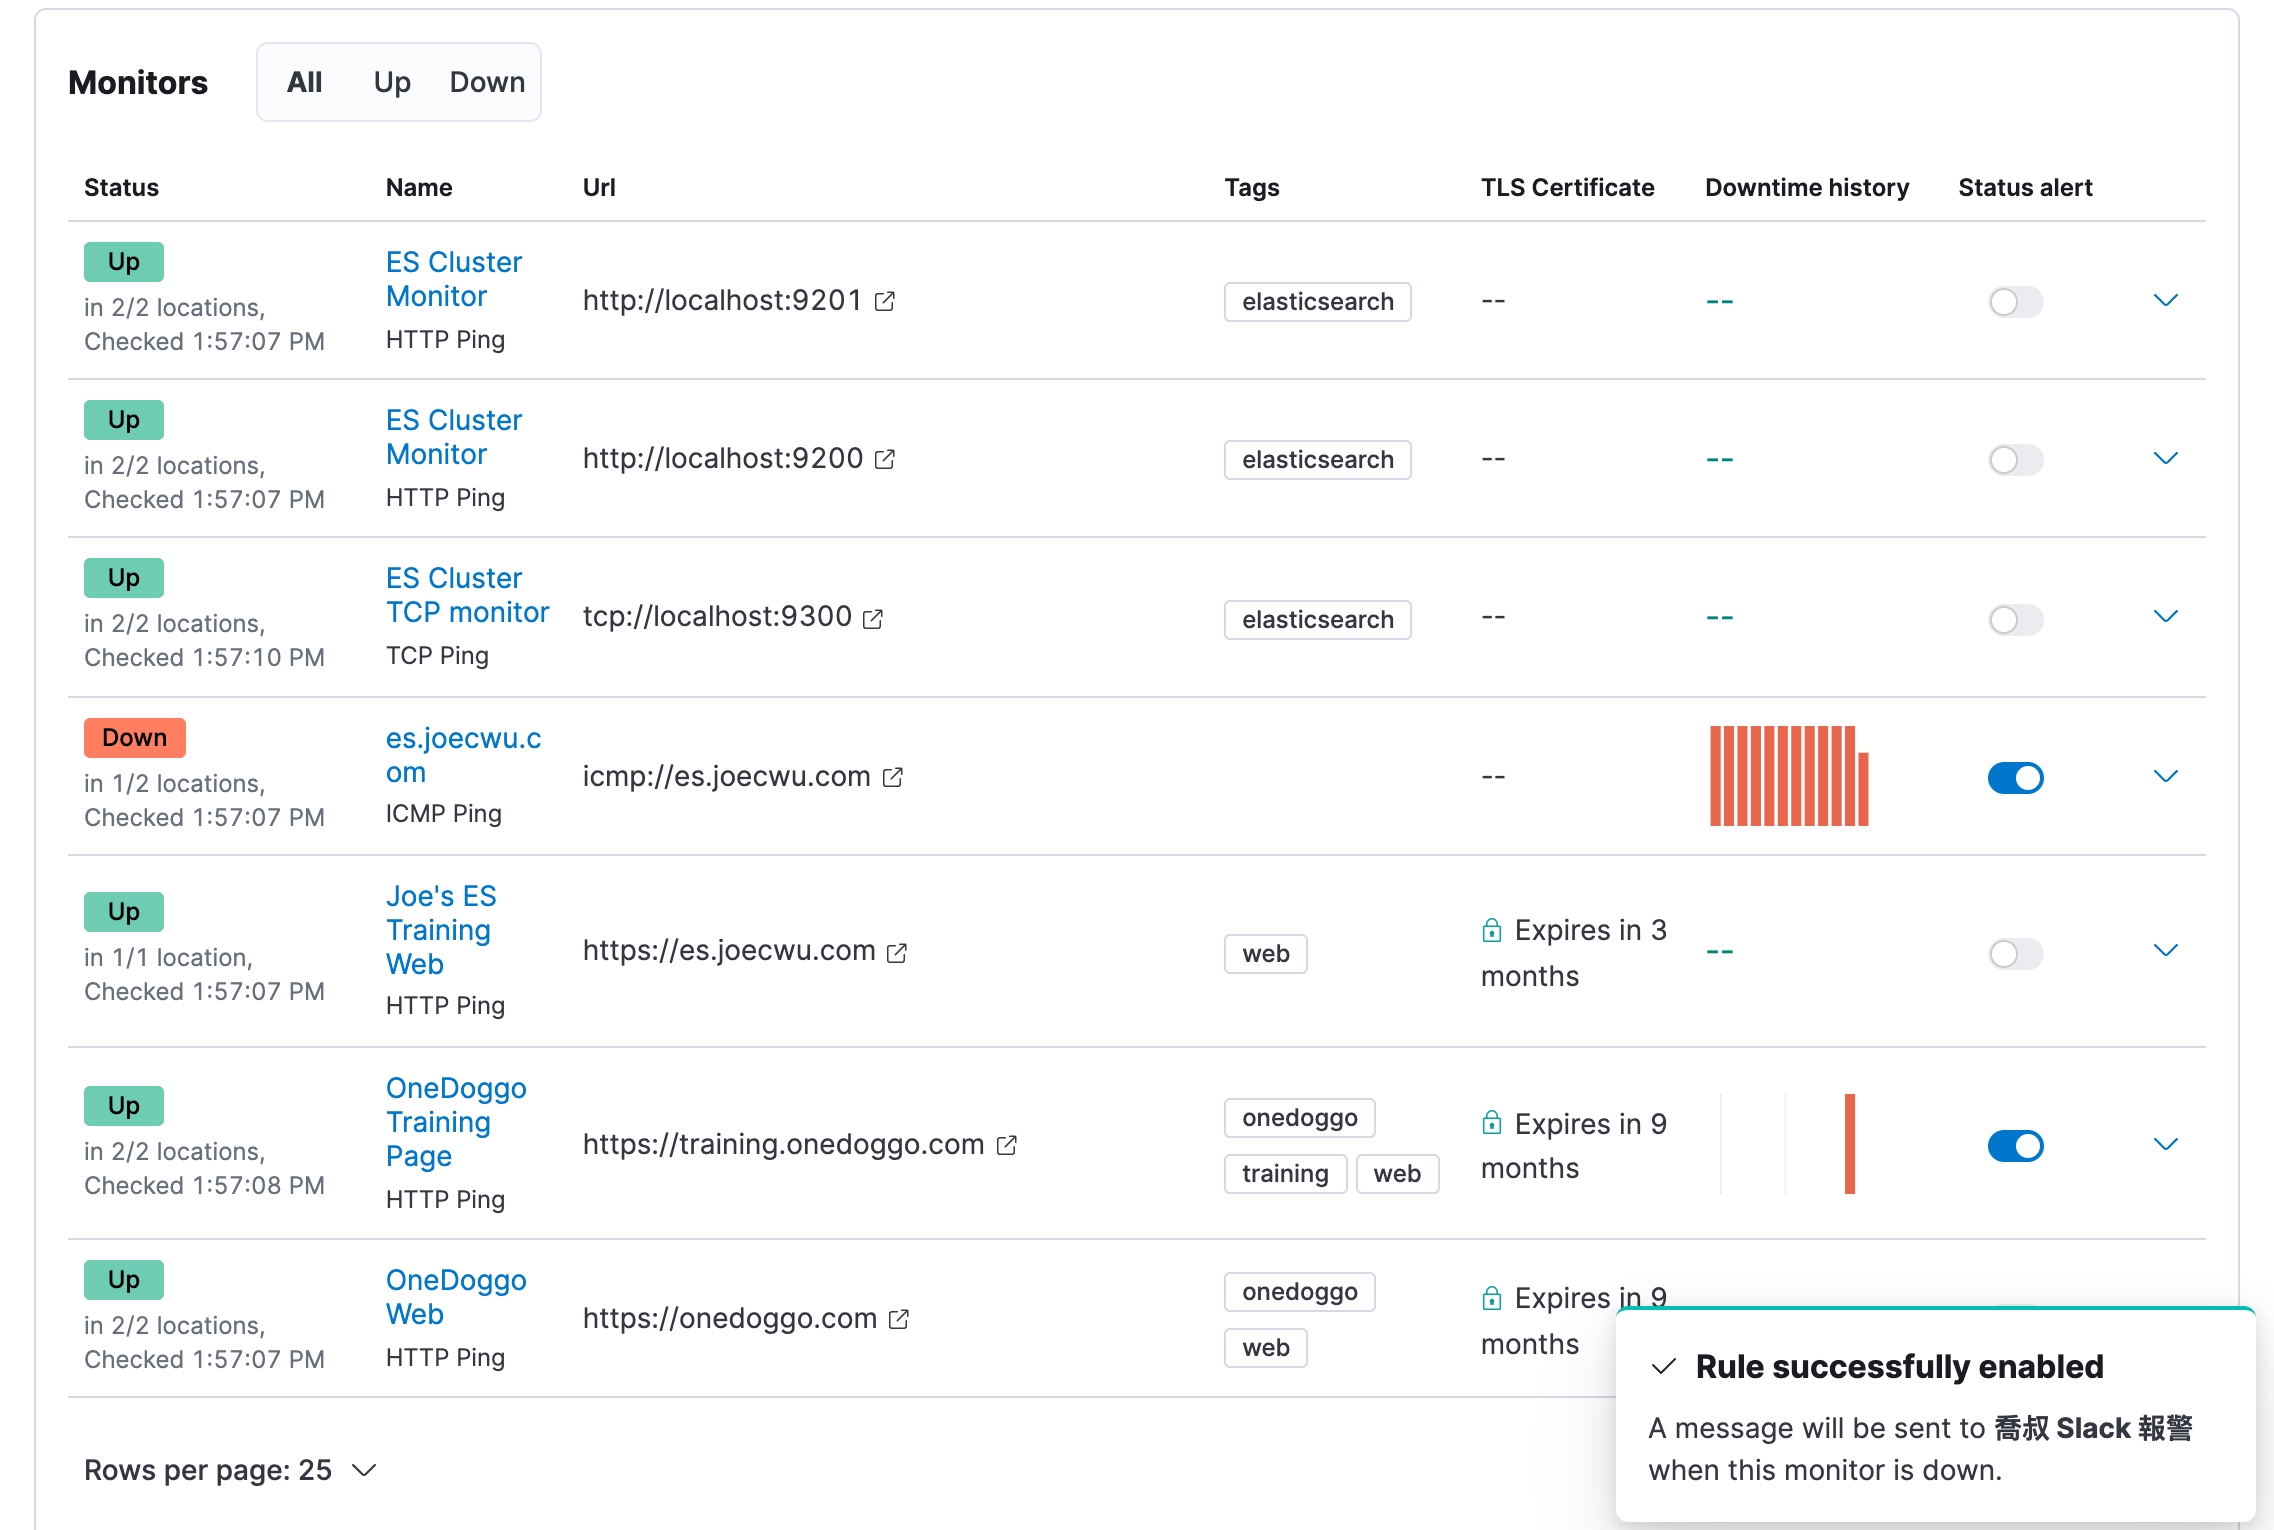Open external link icon for http://localhost:9200
The image size is (2274, 1530).
click(x=884, y=459)
